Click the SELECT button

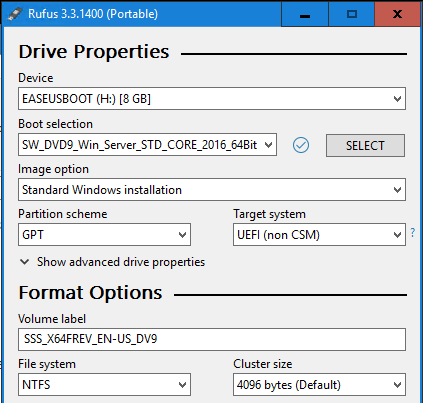click(x=365, y=145)
